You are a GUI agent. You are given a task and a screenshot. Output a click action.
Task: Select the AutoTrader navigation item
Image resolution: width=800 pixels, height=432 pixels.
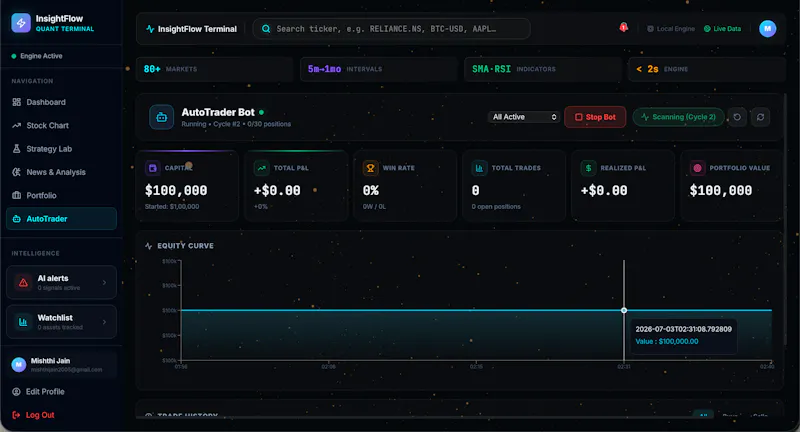coord(61,219)
